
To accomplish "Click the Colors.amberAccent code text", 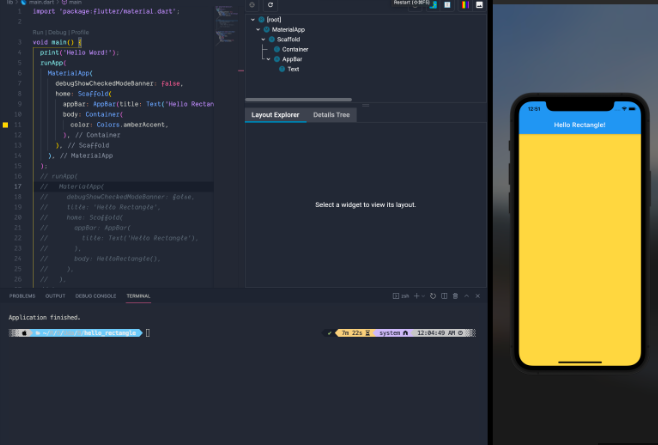I will (x=132, y=125).
